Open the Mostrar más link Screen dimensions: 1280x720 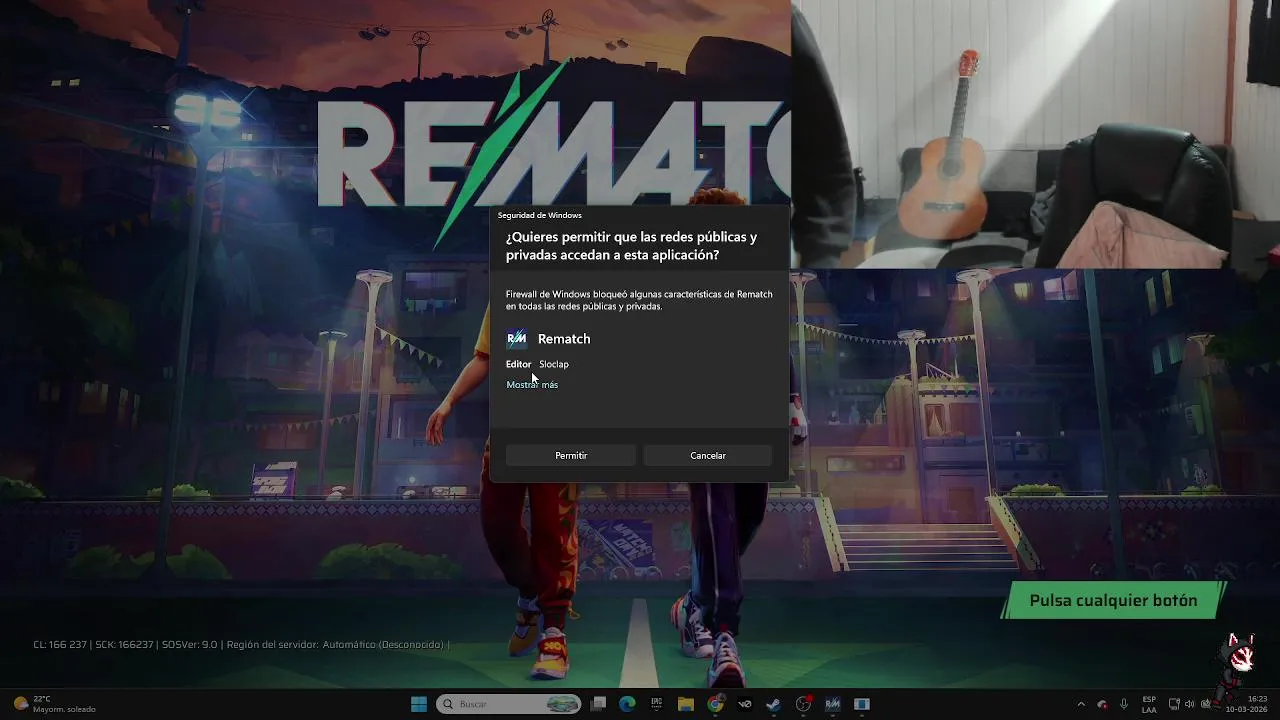point(532,385)
